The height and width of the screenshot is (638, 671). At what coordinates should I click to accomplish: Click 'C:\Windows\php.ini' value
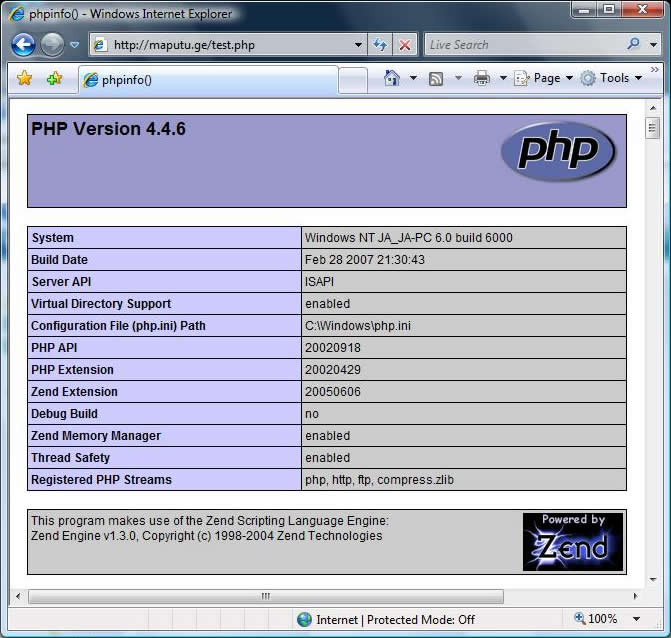(x=358, y=326)
